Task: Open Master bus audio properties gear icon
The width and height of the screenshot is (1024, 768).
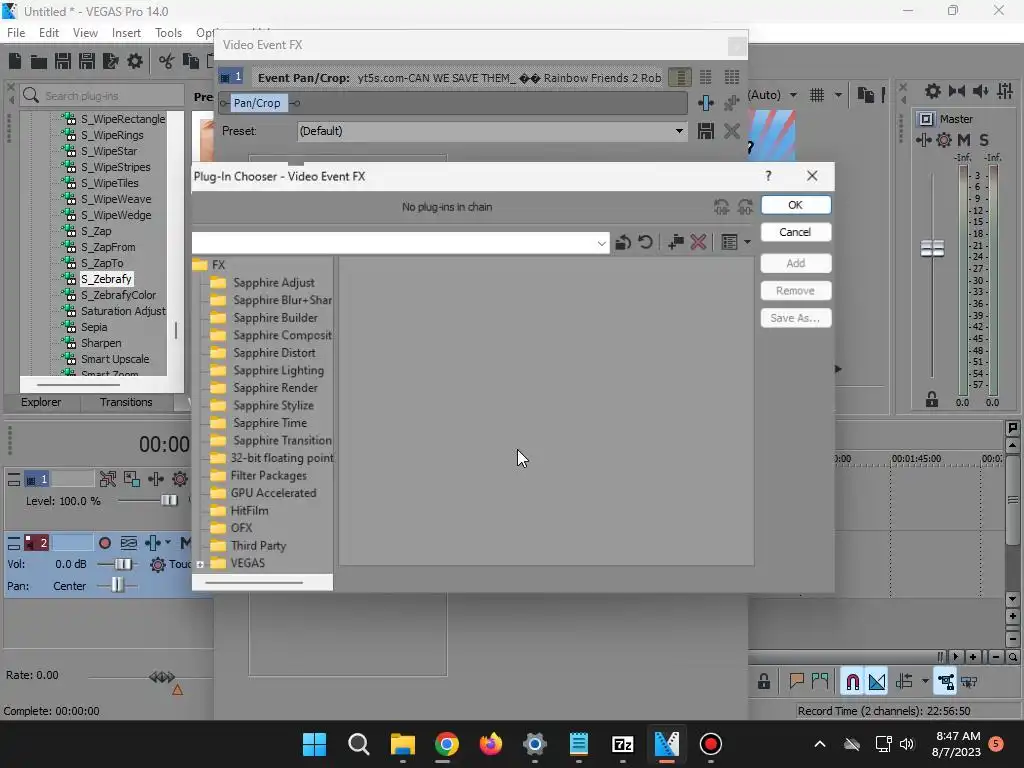Action: click(x=933, y=91)
